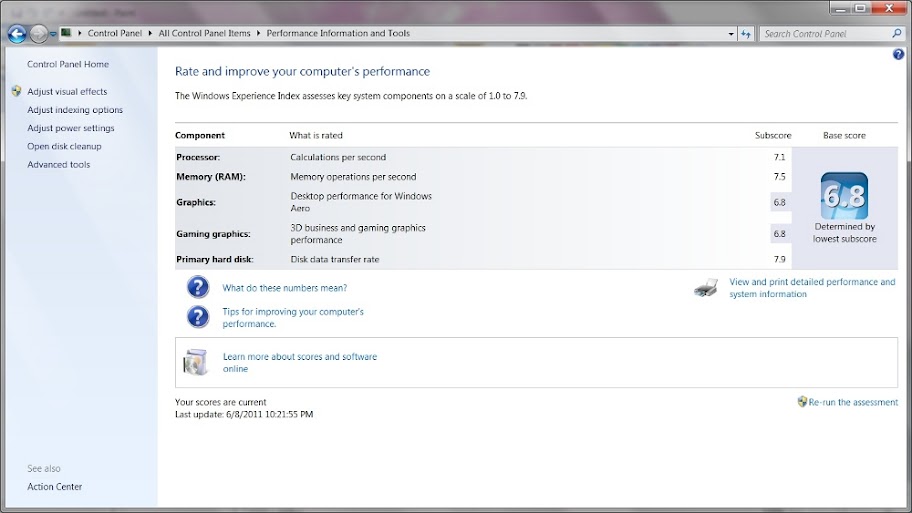
Task: Click the shield icon beside Adjust visual effects
Action: click(16, 91)
